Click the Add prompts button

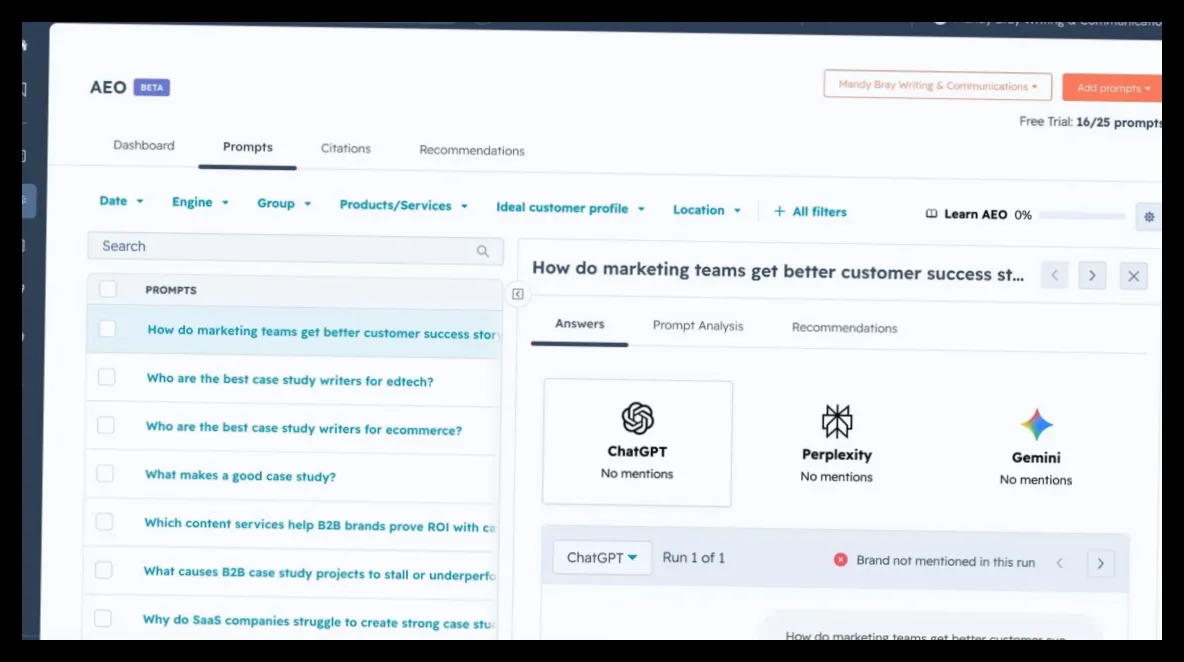1112,88
